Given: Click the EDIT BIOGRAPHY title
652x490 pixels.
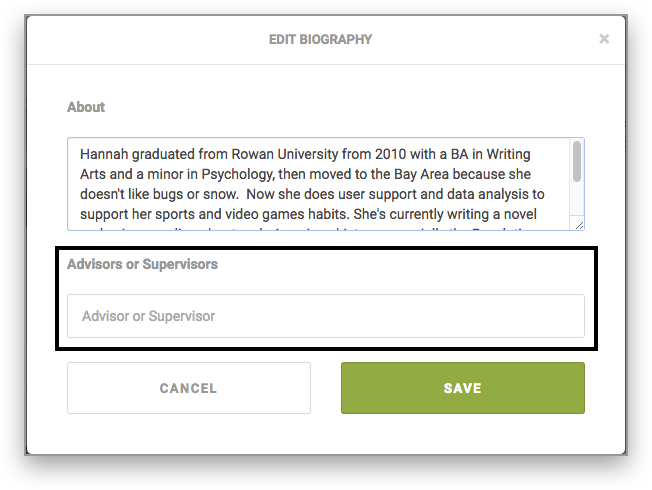Looking at the screenshot, I should coord(320,39).
